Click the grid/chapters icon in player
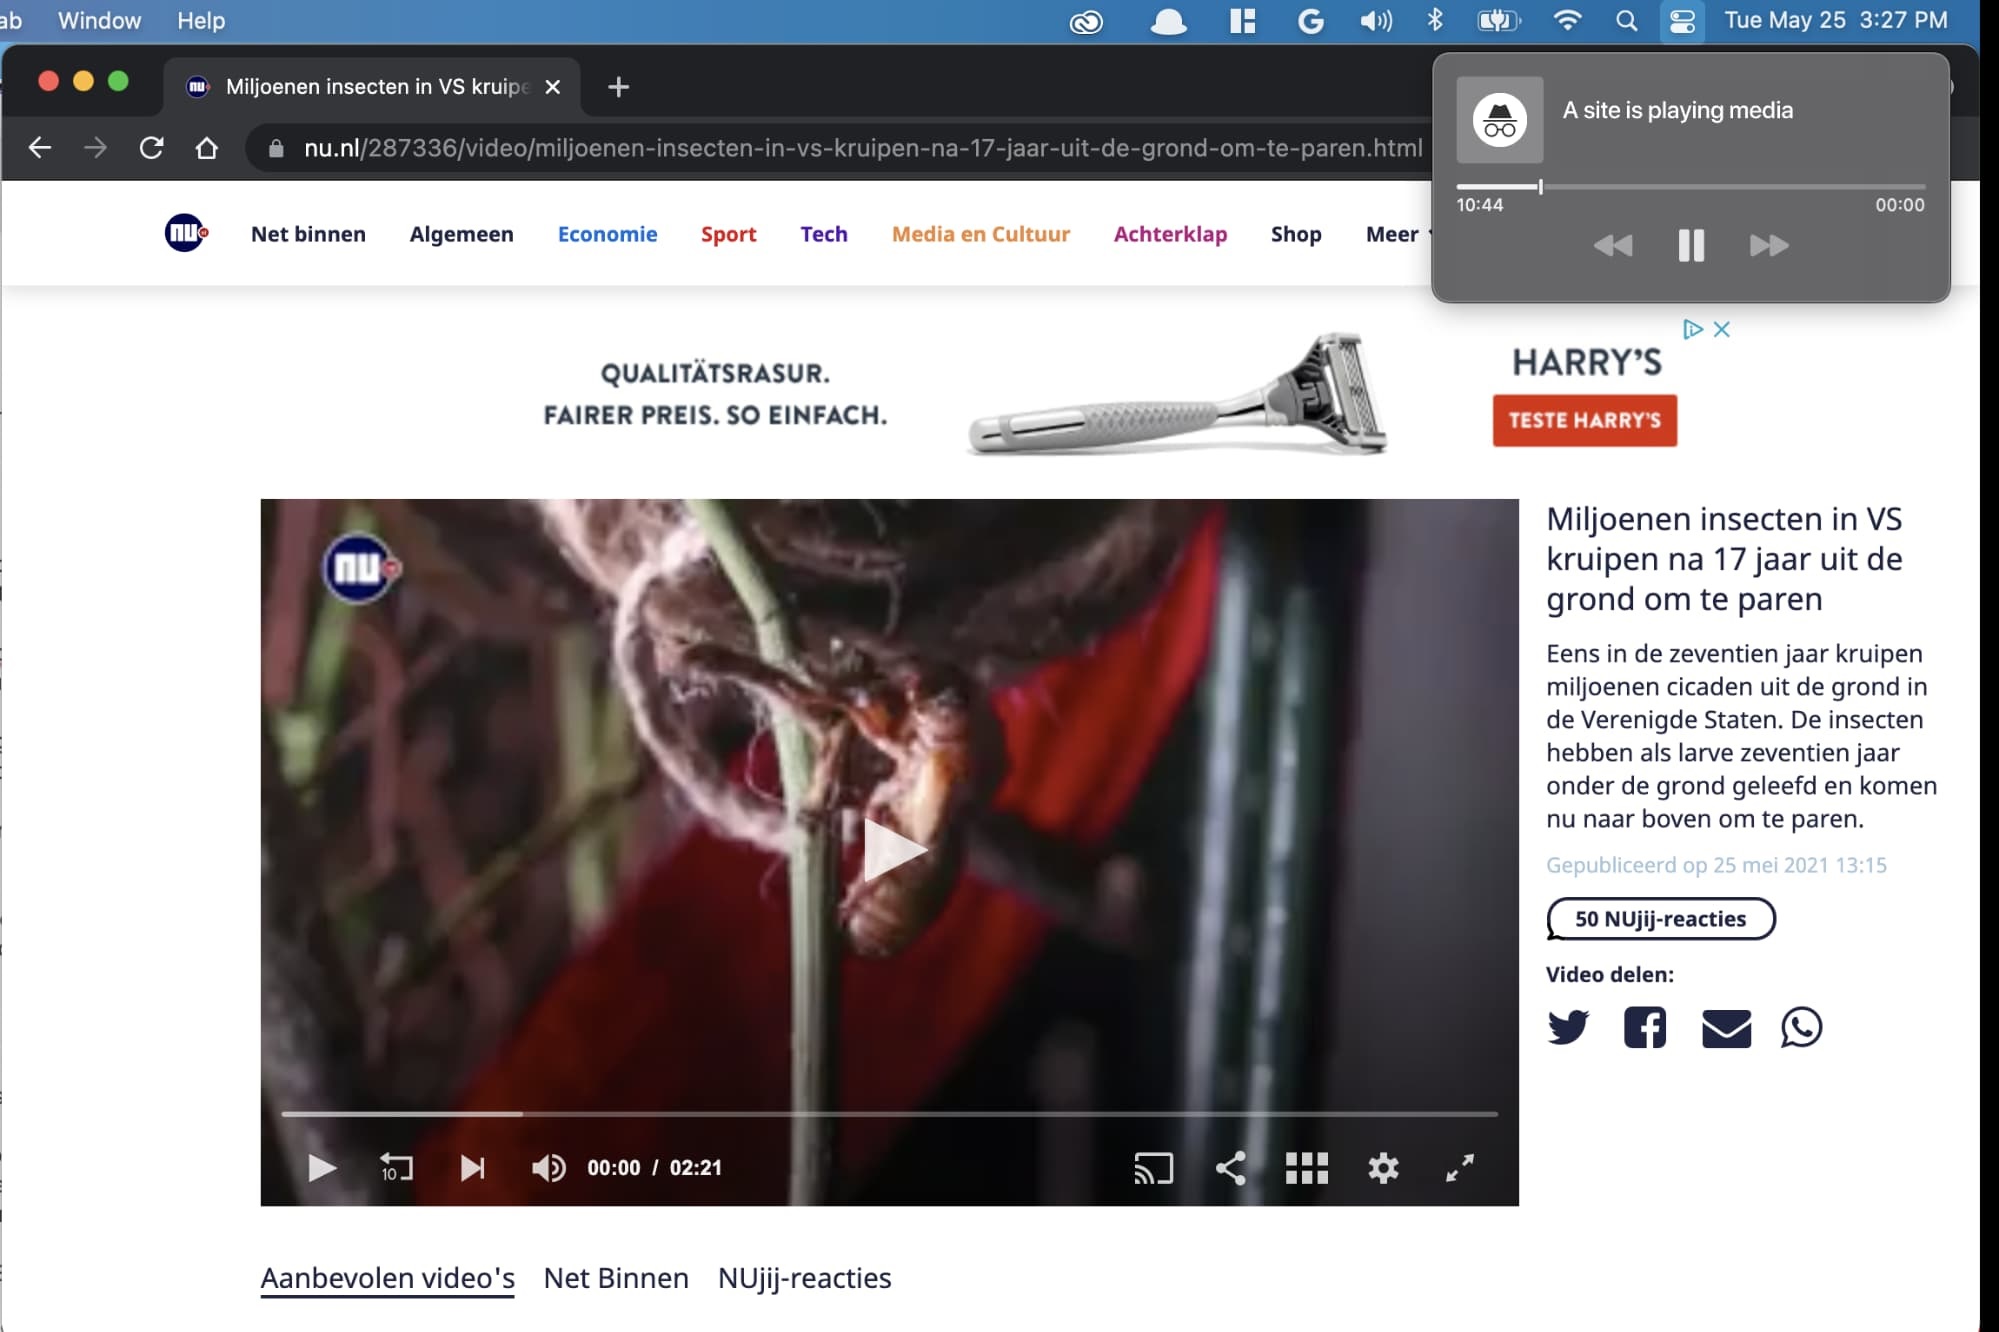This screenshot has width=1999, height=1332. tap(1305, 1167)
